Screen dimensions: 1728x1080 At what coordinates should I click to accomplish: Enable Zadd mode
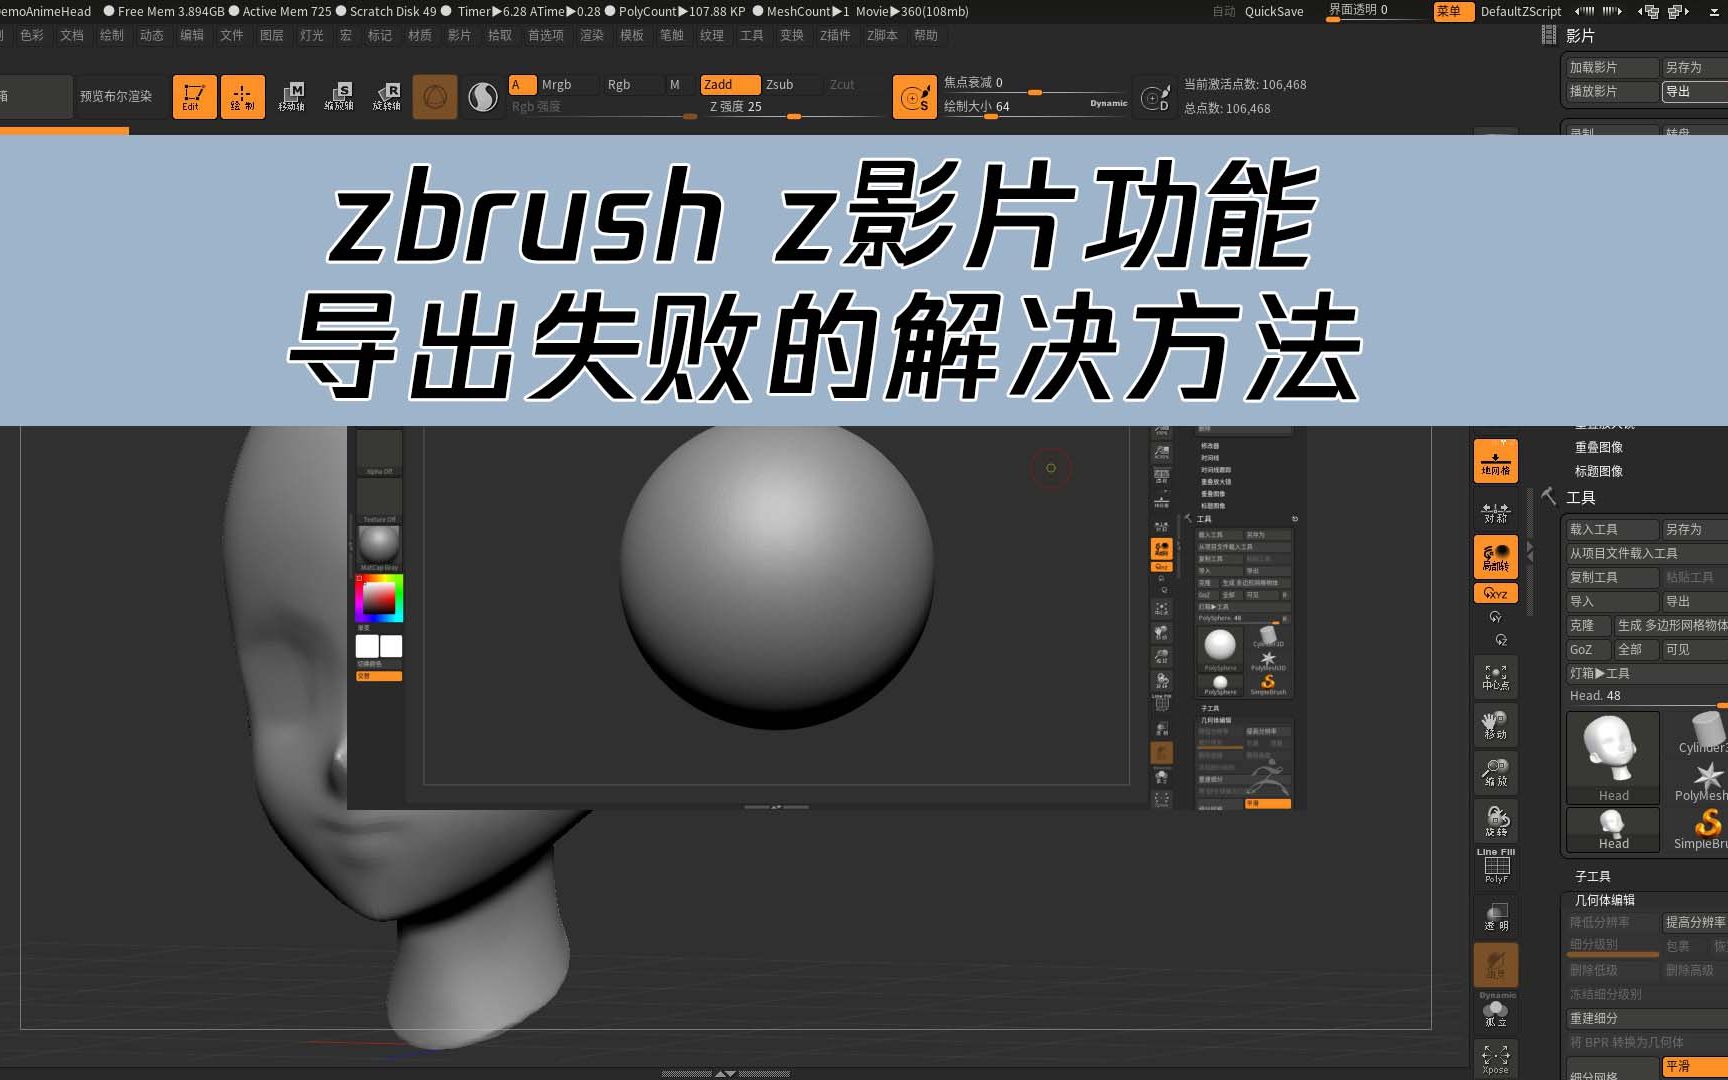coord(730,85)
